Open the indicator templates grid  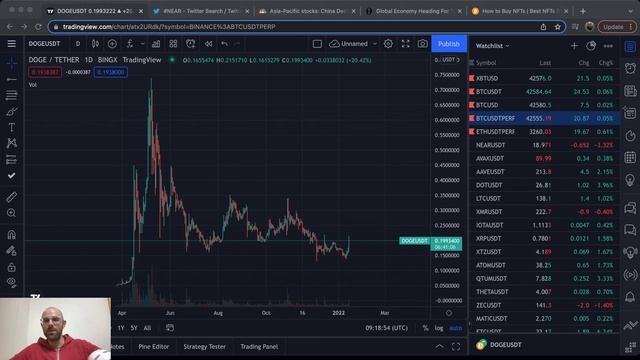point(173,44)
